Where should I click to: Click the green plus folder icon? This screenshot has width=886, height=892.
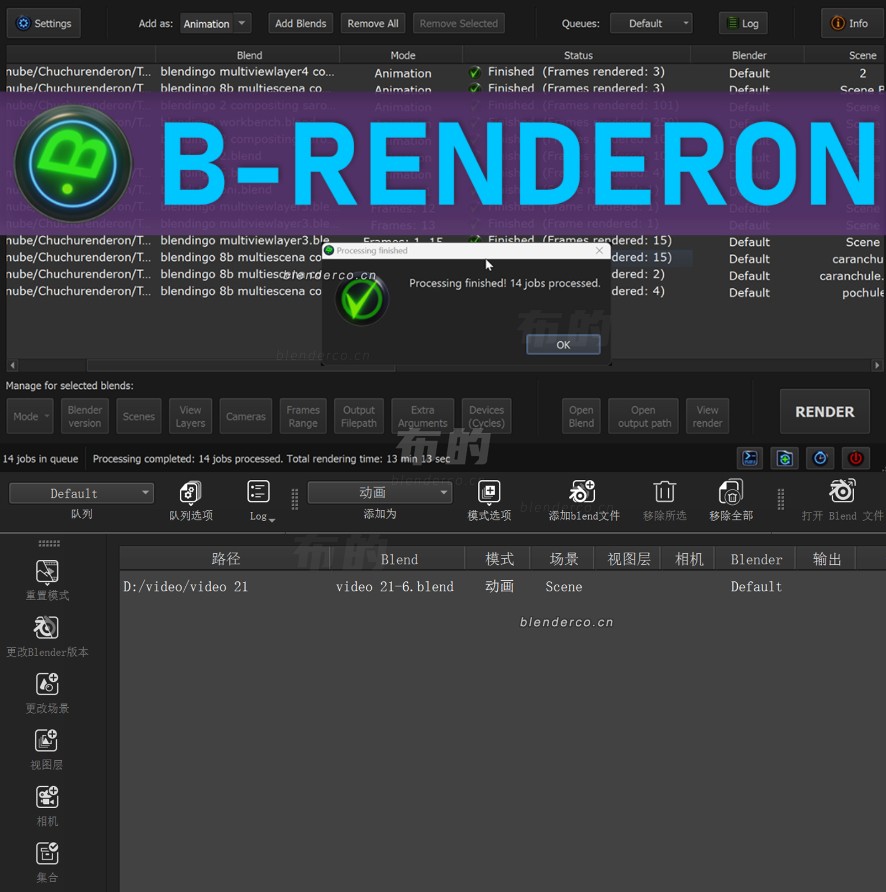click(785, 459)
